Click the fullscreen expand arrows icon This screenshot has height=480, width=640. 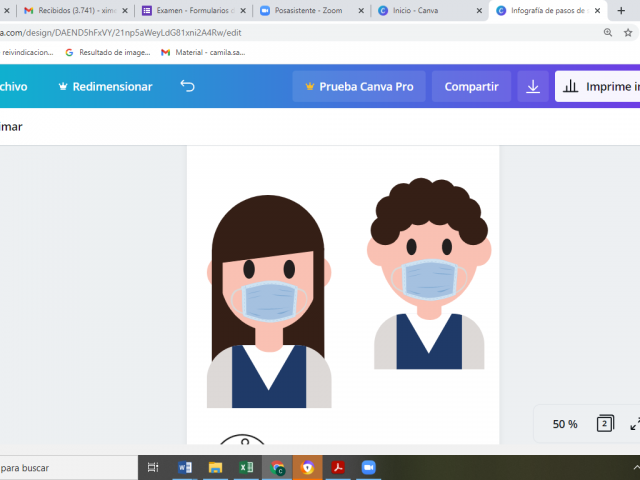634,424
